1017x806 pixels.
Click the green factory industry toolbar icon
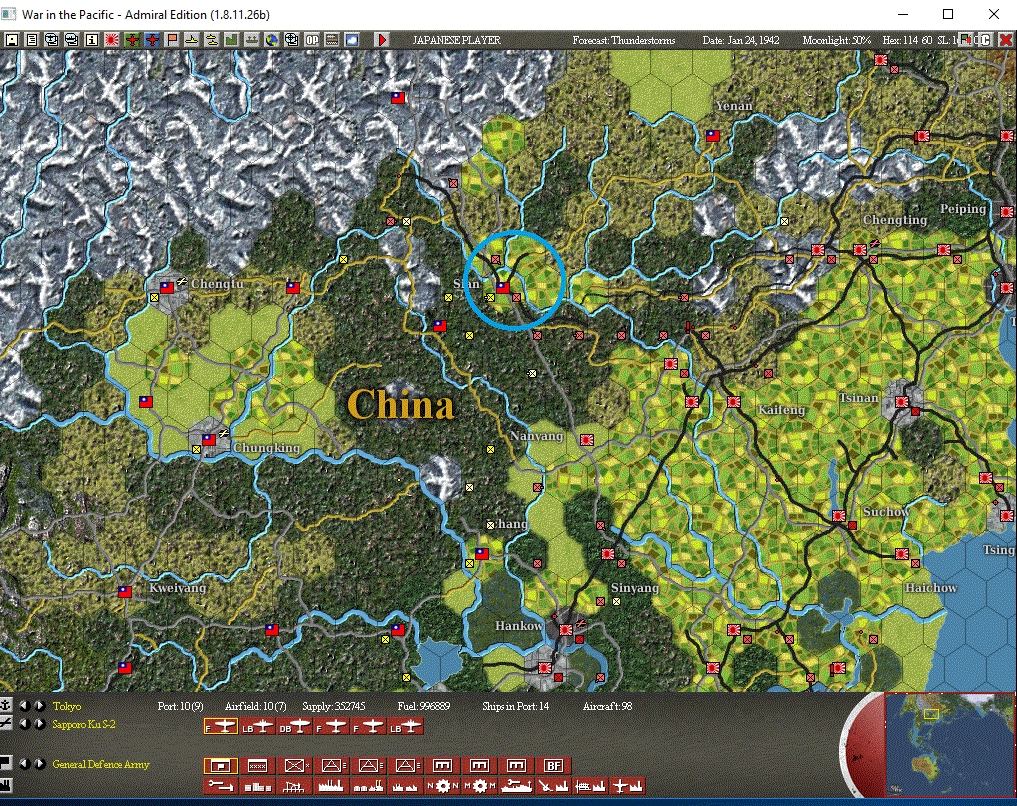point(232,40)
